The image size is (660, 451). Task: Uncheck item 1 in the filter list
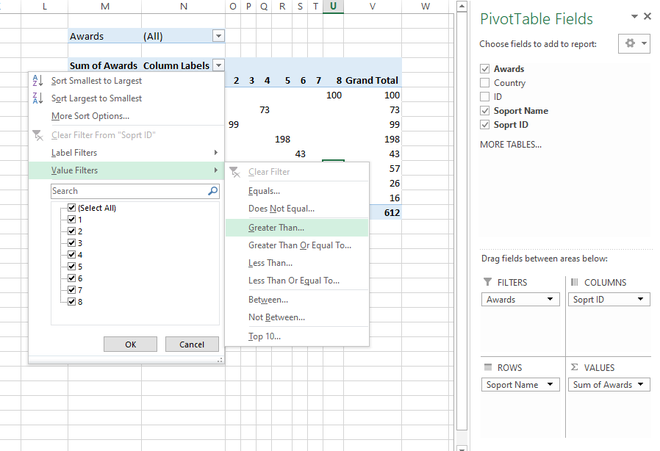[72, 219]
